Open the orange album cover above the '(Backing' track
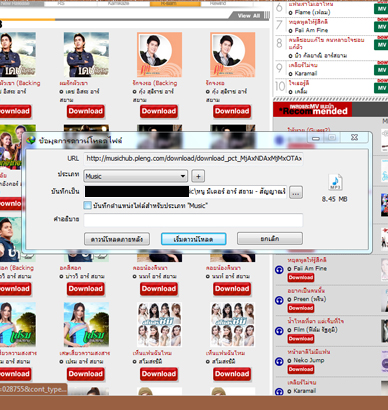This screenshot has width=388, height=410. [159, 55]
